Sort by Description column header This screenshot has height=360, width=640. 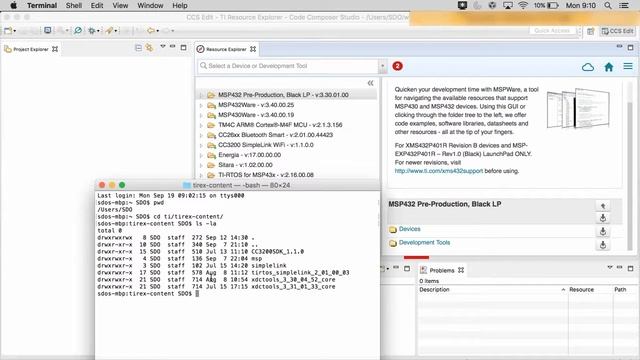pos(492,289)
